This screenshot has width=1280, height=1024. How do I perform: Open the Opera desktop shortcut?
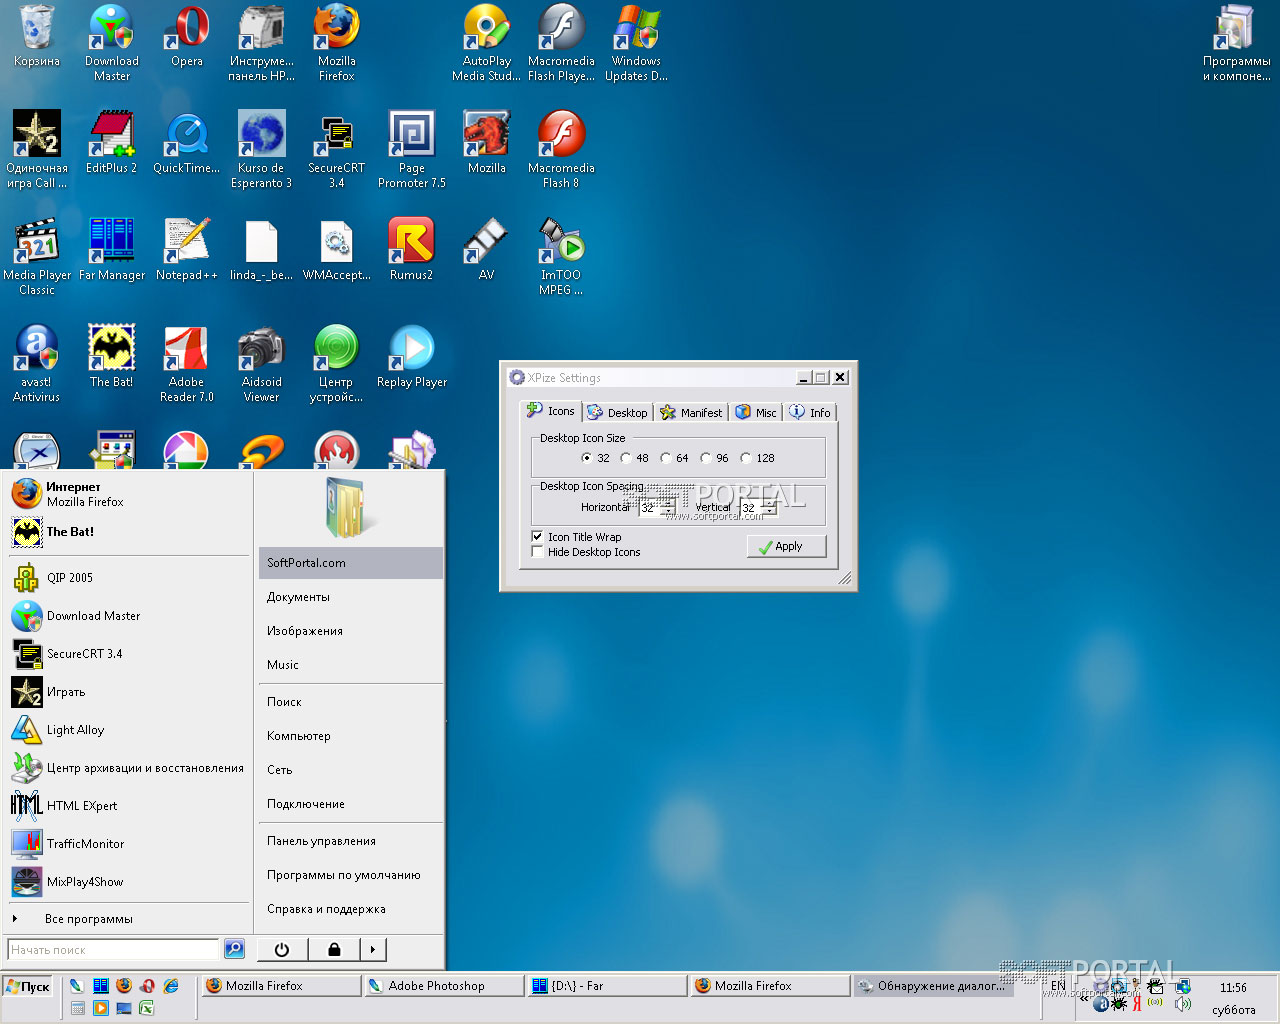[x=187, y=37]
